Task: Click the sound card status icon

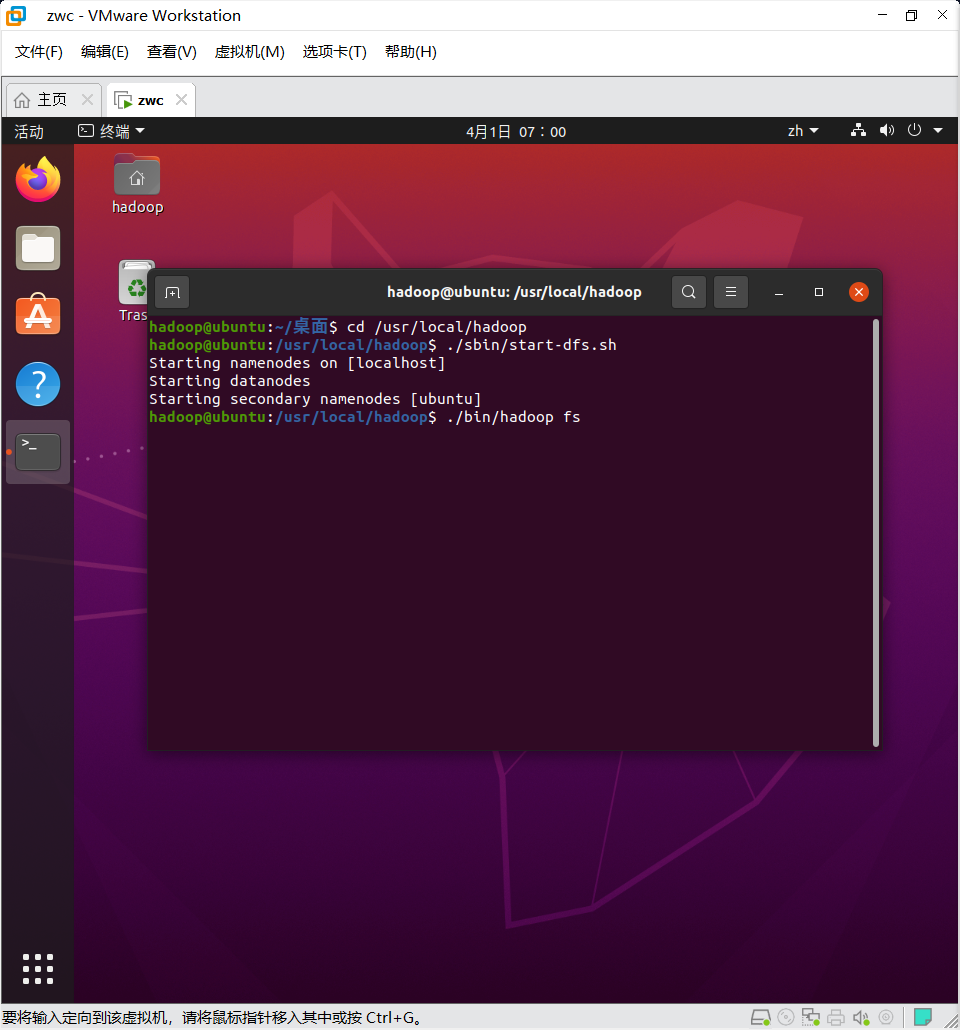Action: click(861, 1018)
